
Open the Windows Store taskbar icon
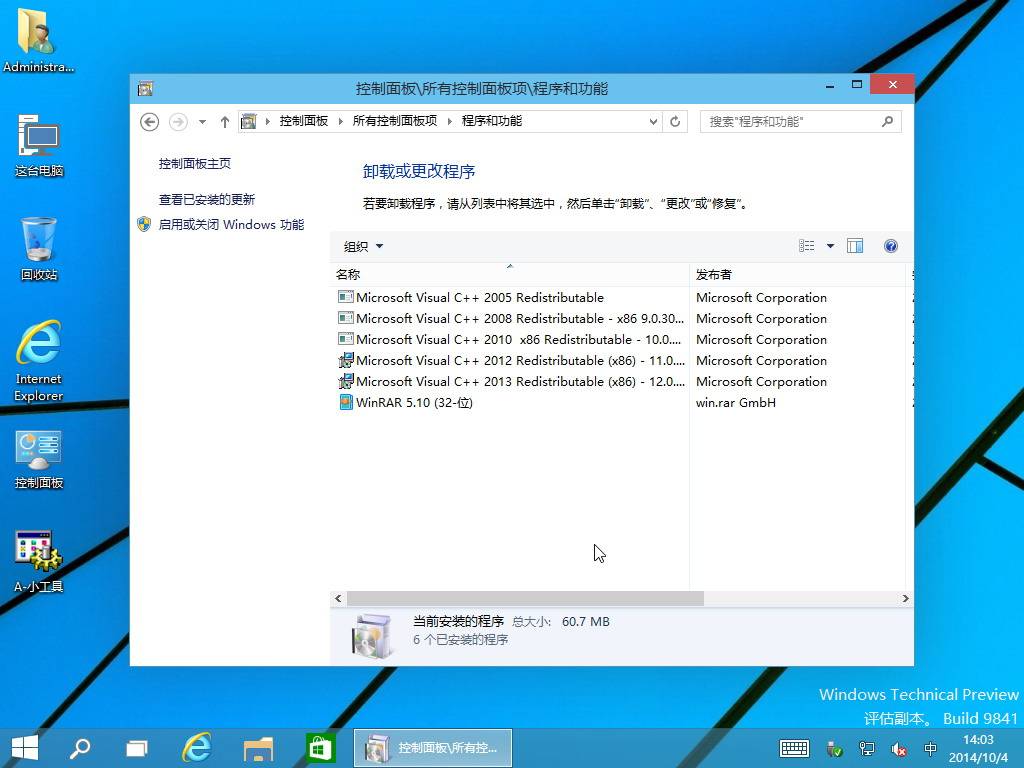[x=319, y=748]
